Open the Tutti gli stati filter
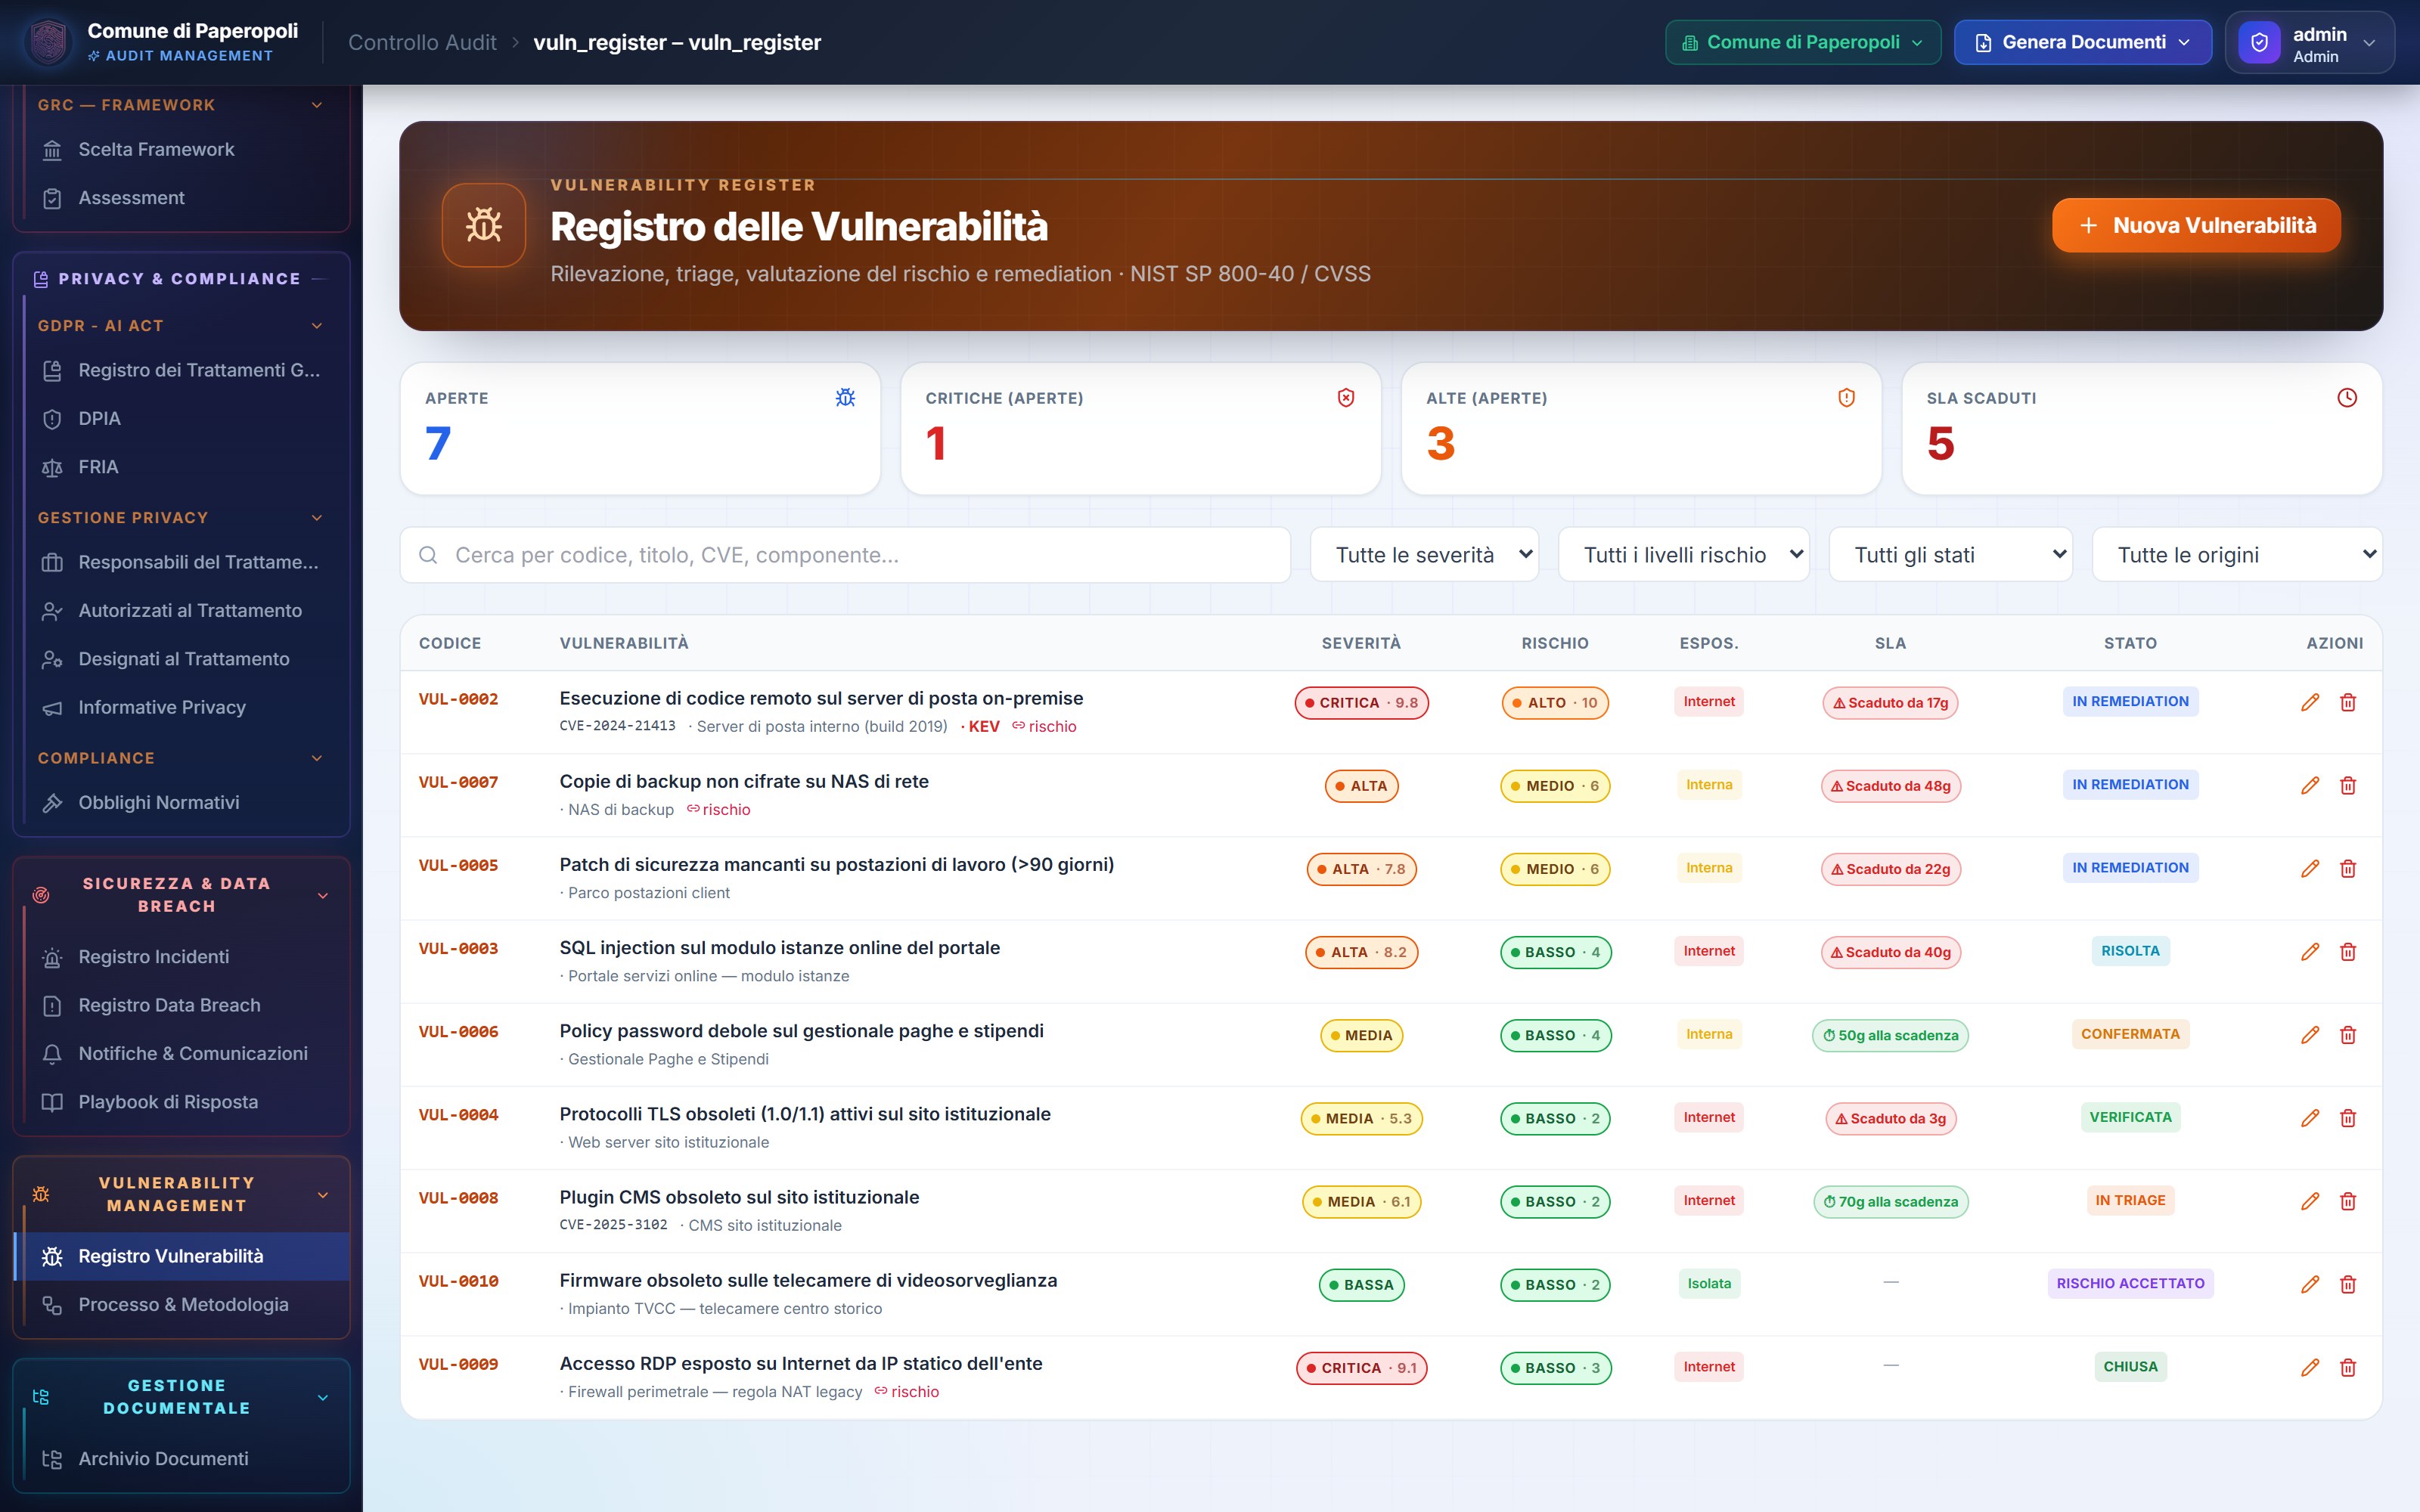This screenshot has height=1512, width=2420. (x=1951, y=555)
